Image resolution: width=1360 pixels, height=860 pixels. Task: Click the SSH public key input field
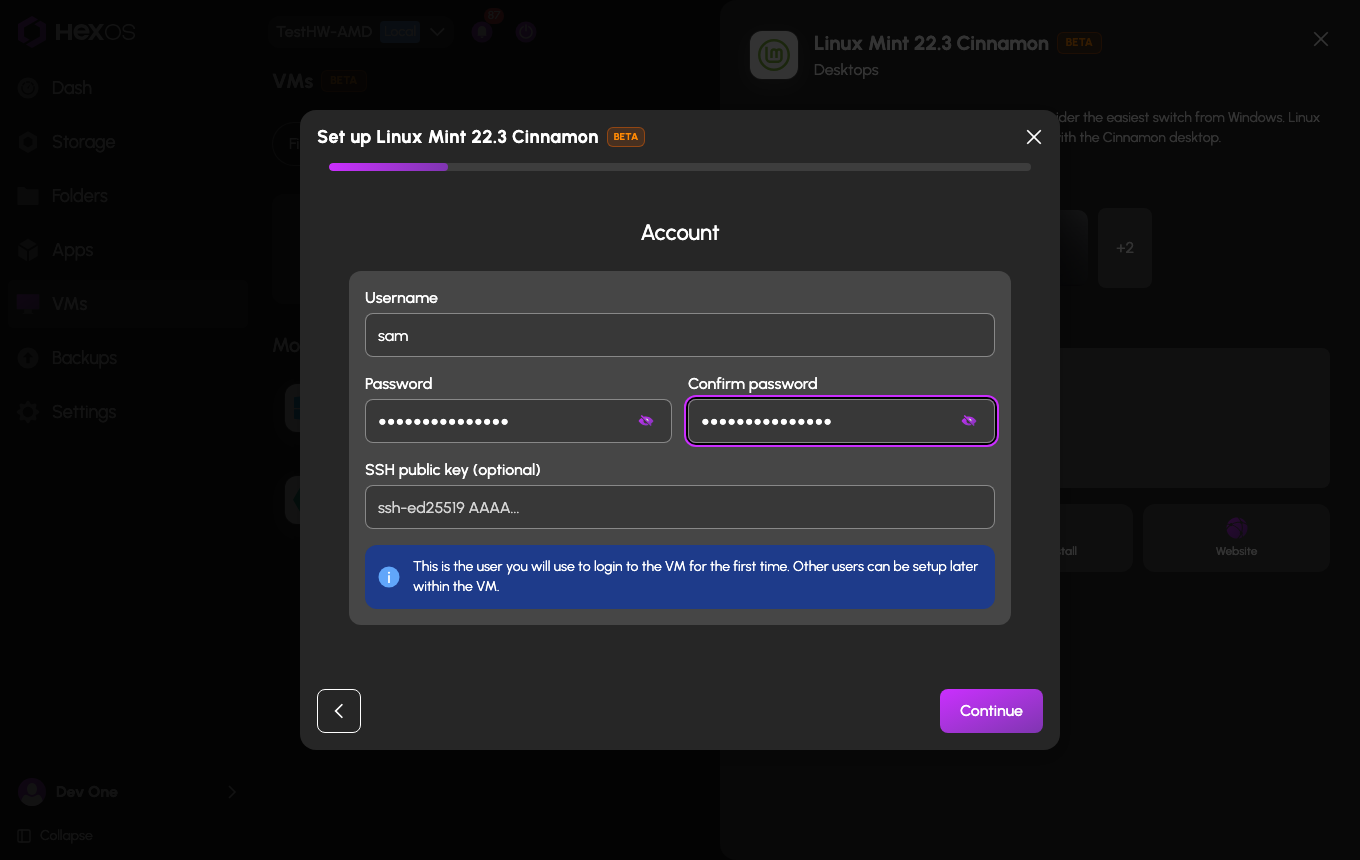[x=680, y=507]
